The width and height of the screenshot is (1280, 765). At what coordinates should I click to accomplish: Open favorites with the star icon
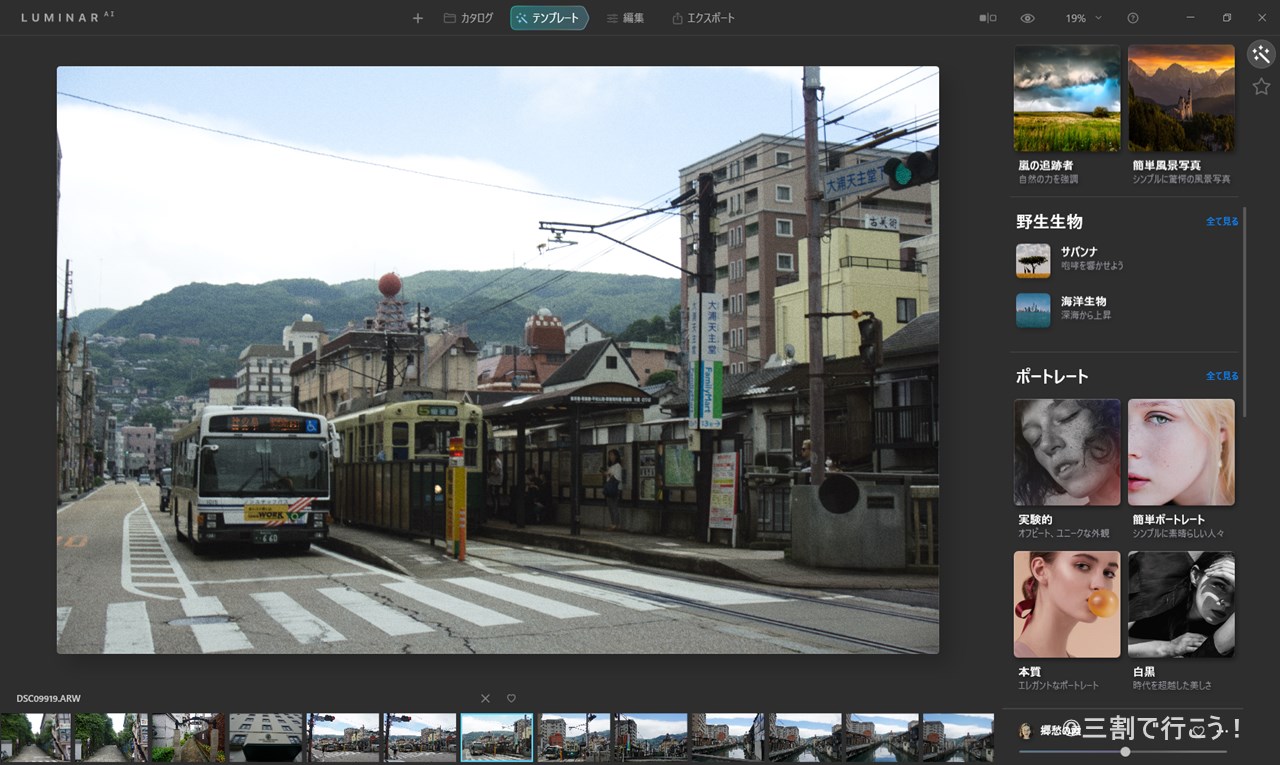(x=1261, y=87)
